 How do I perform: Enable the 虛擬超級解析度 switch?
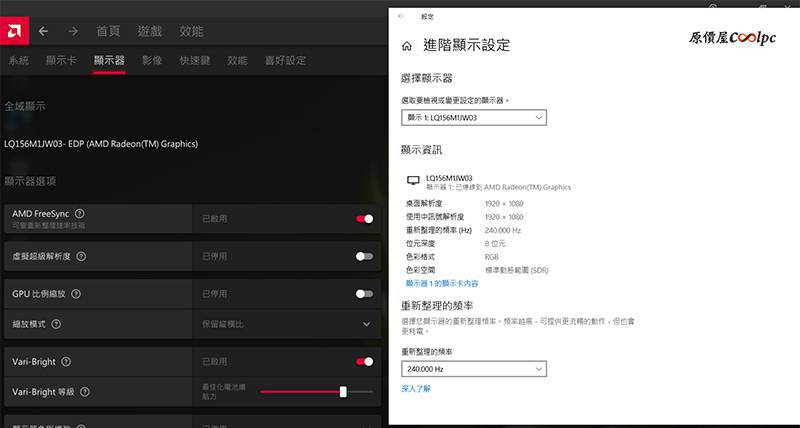(364, 256)
